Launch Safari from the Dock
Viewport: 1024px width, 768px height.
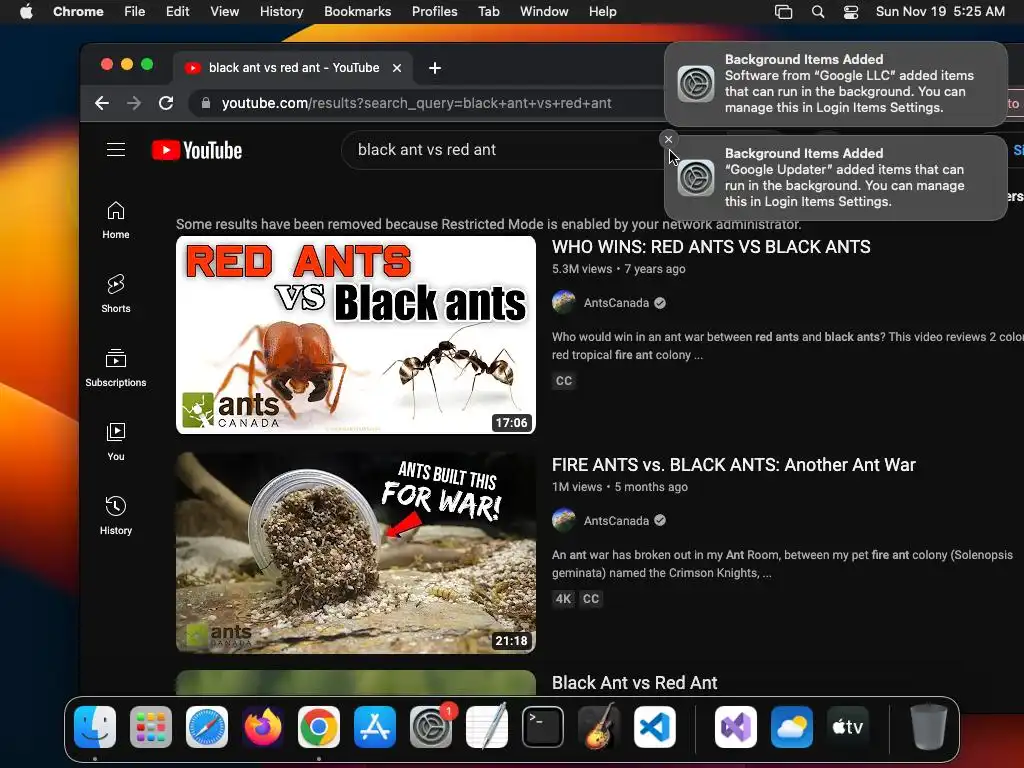click(207, 727)
